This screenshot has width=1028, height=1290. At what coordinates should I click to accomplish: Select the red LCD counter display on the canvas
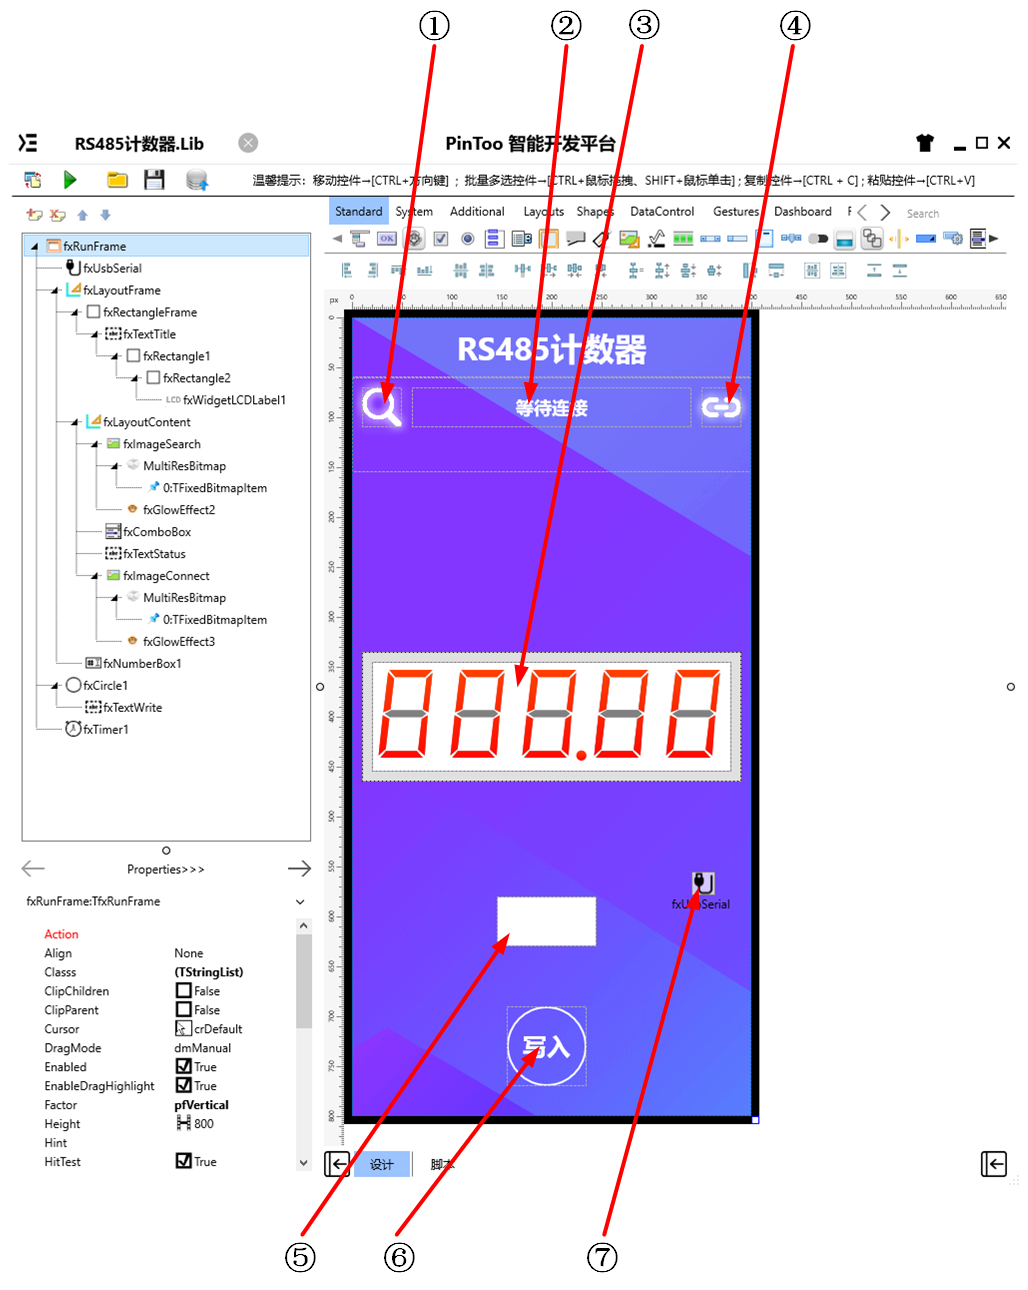551,716
